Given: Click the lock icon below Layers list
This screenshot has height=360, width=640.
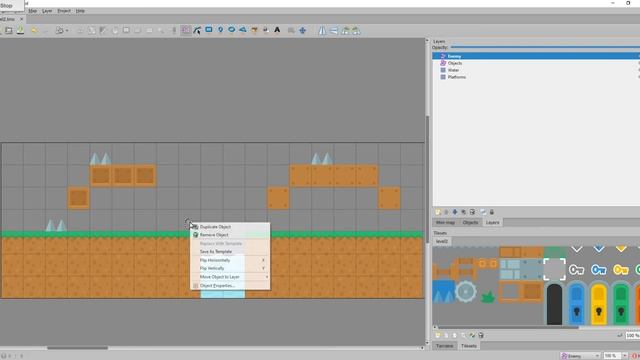Looking at the screenshot, I should click(492, 212).
